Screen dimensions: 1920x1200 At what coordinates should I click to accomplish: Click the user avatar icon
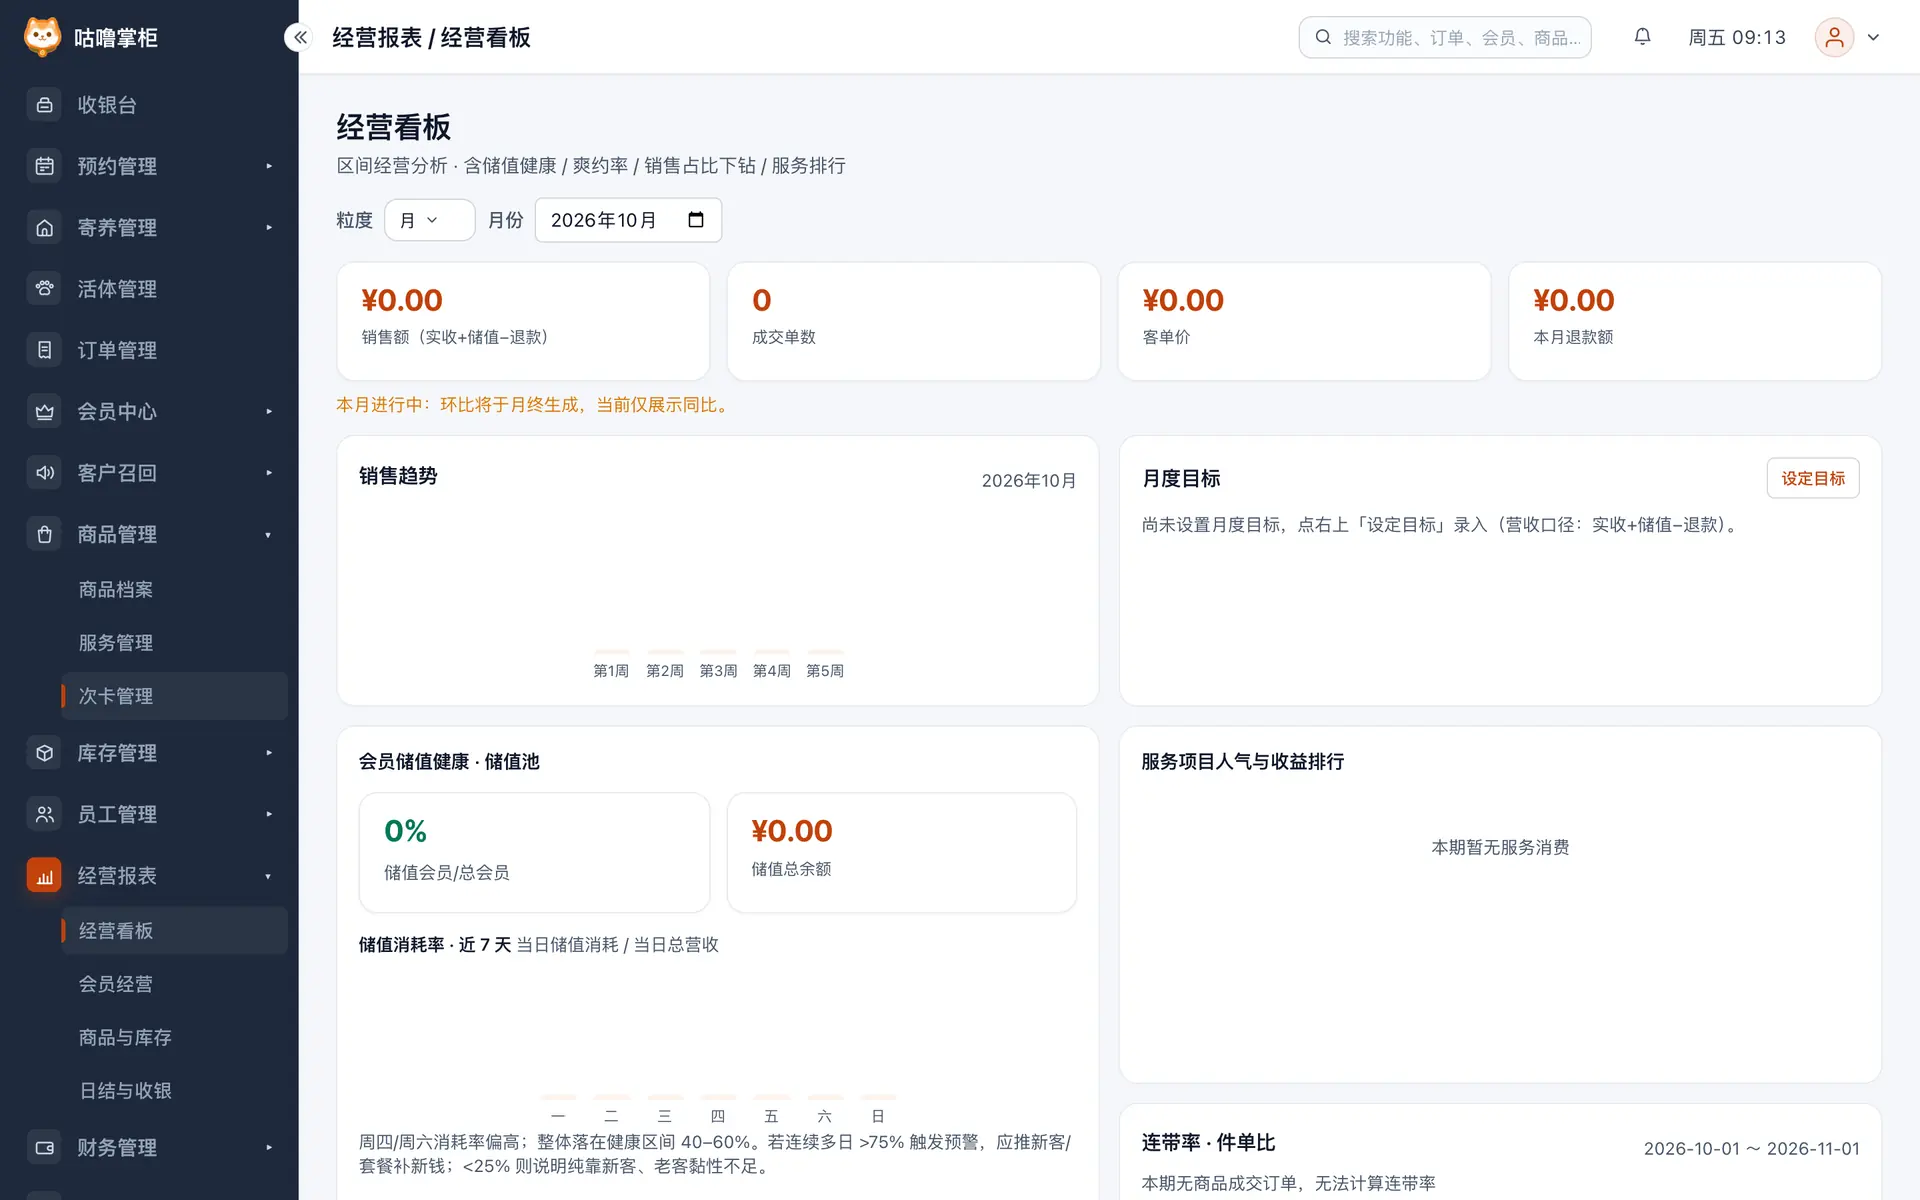(1834, 37)
